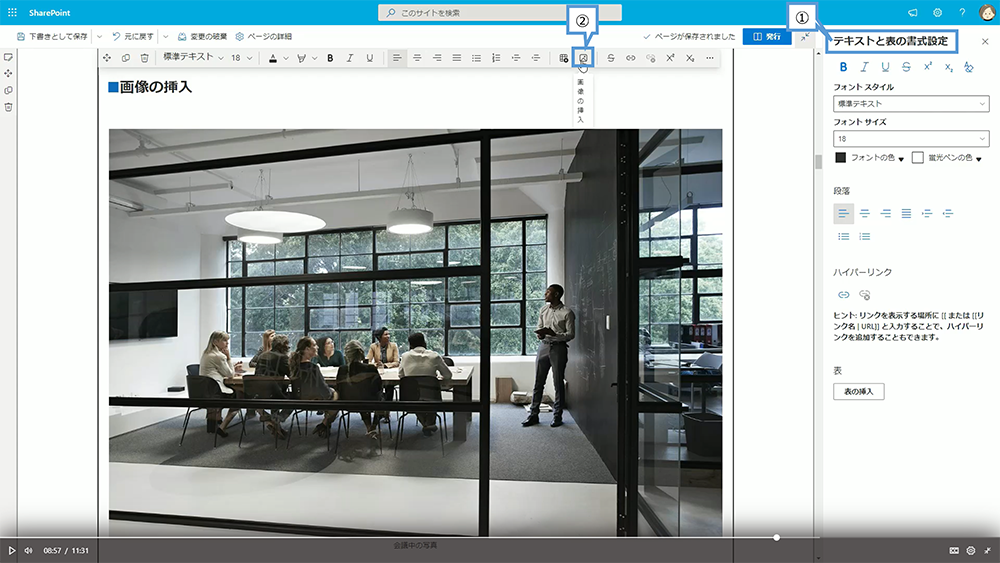1000x563 pixels.
Task: Toggle subscript in editor toolbar
Action: [x=690, y=58]
